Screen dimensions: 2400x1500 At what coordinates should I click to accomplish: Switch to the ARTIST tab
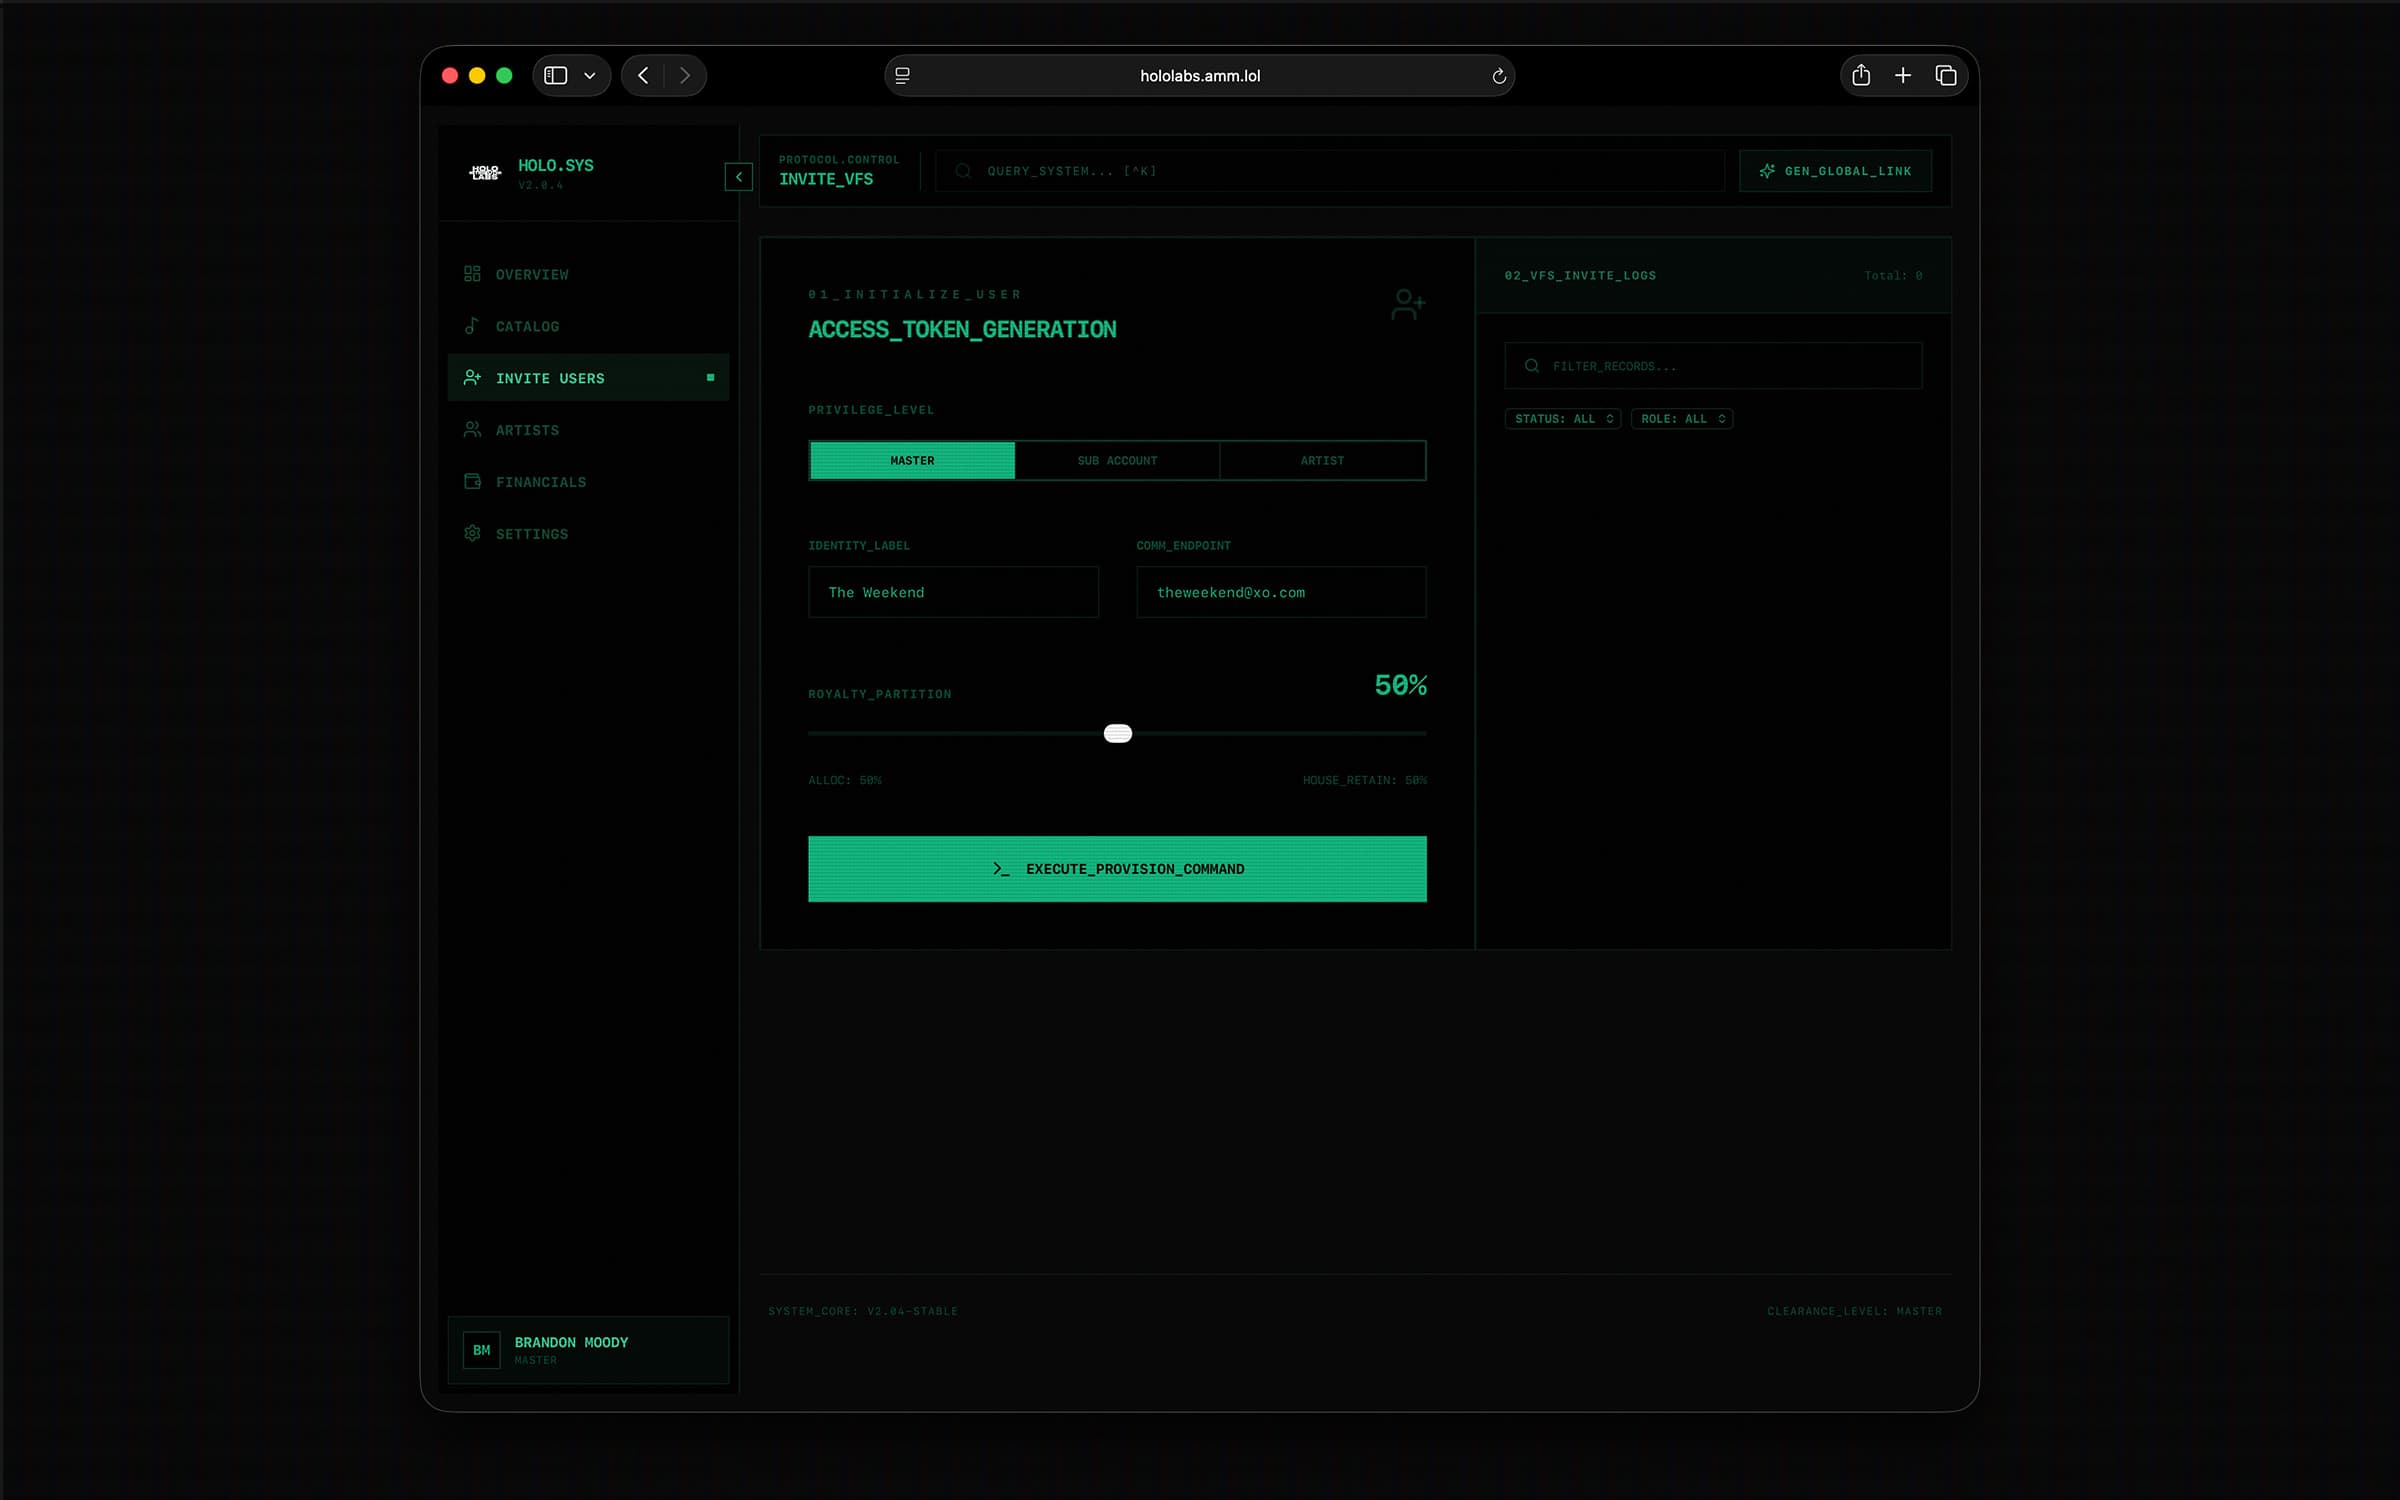tap(1322, 460)
